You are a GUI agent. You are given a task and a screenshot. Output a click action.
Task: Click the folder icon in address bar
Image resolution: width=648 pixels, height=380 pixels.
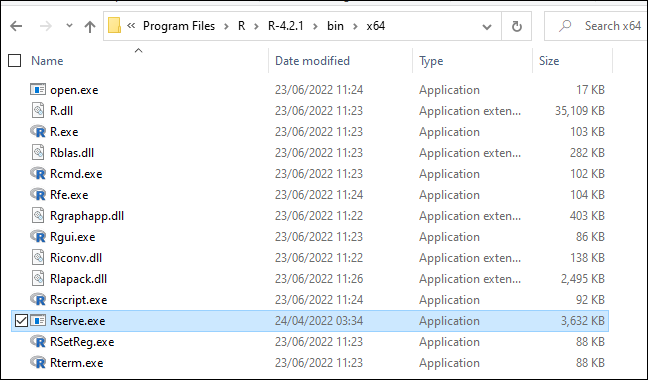tap(114, 26)
